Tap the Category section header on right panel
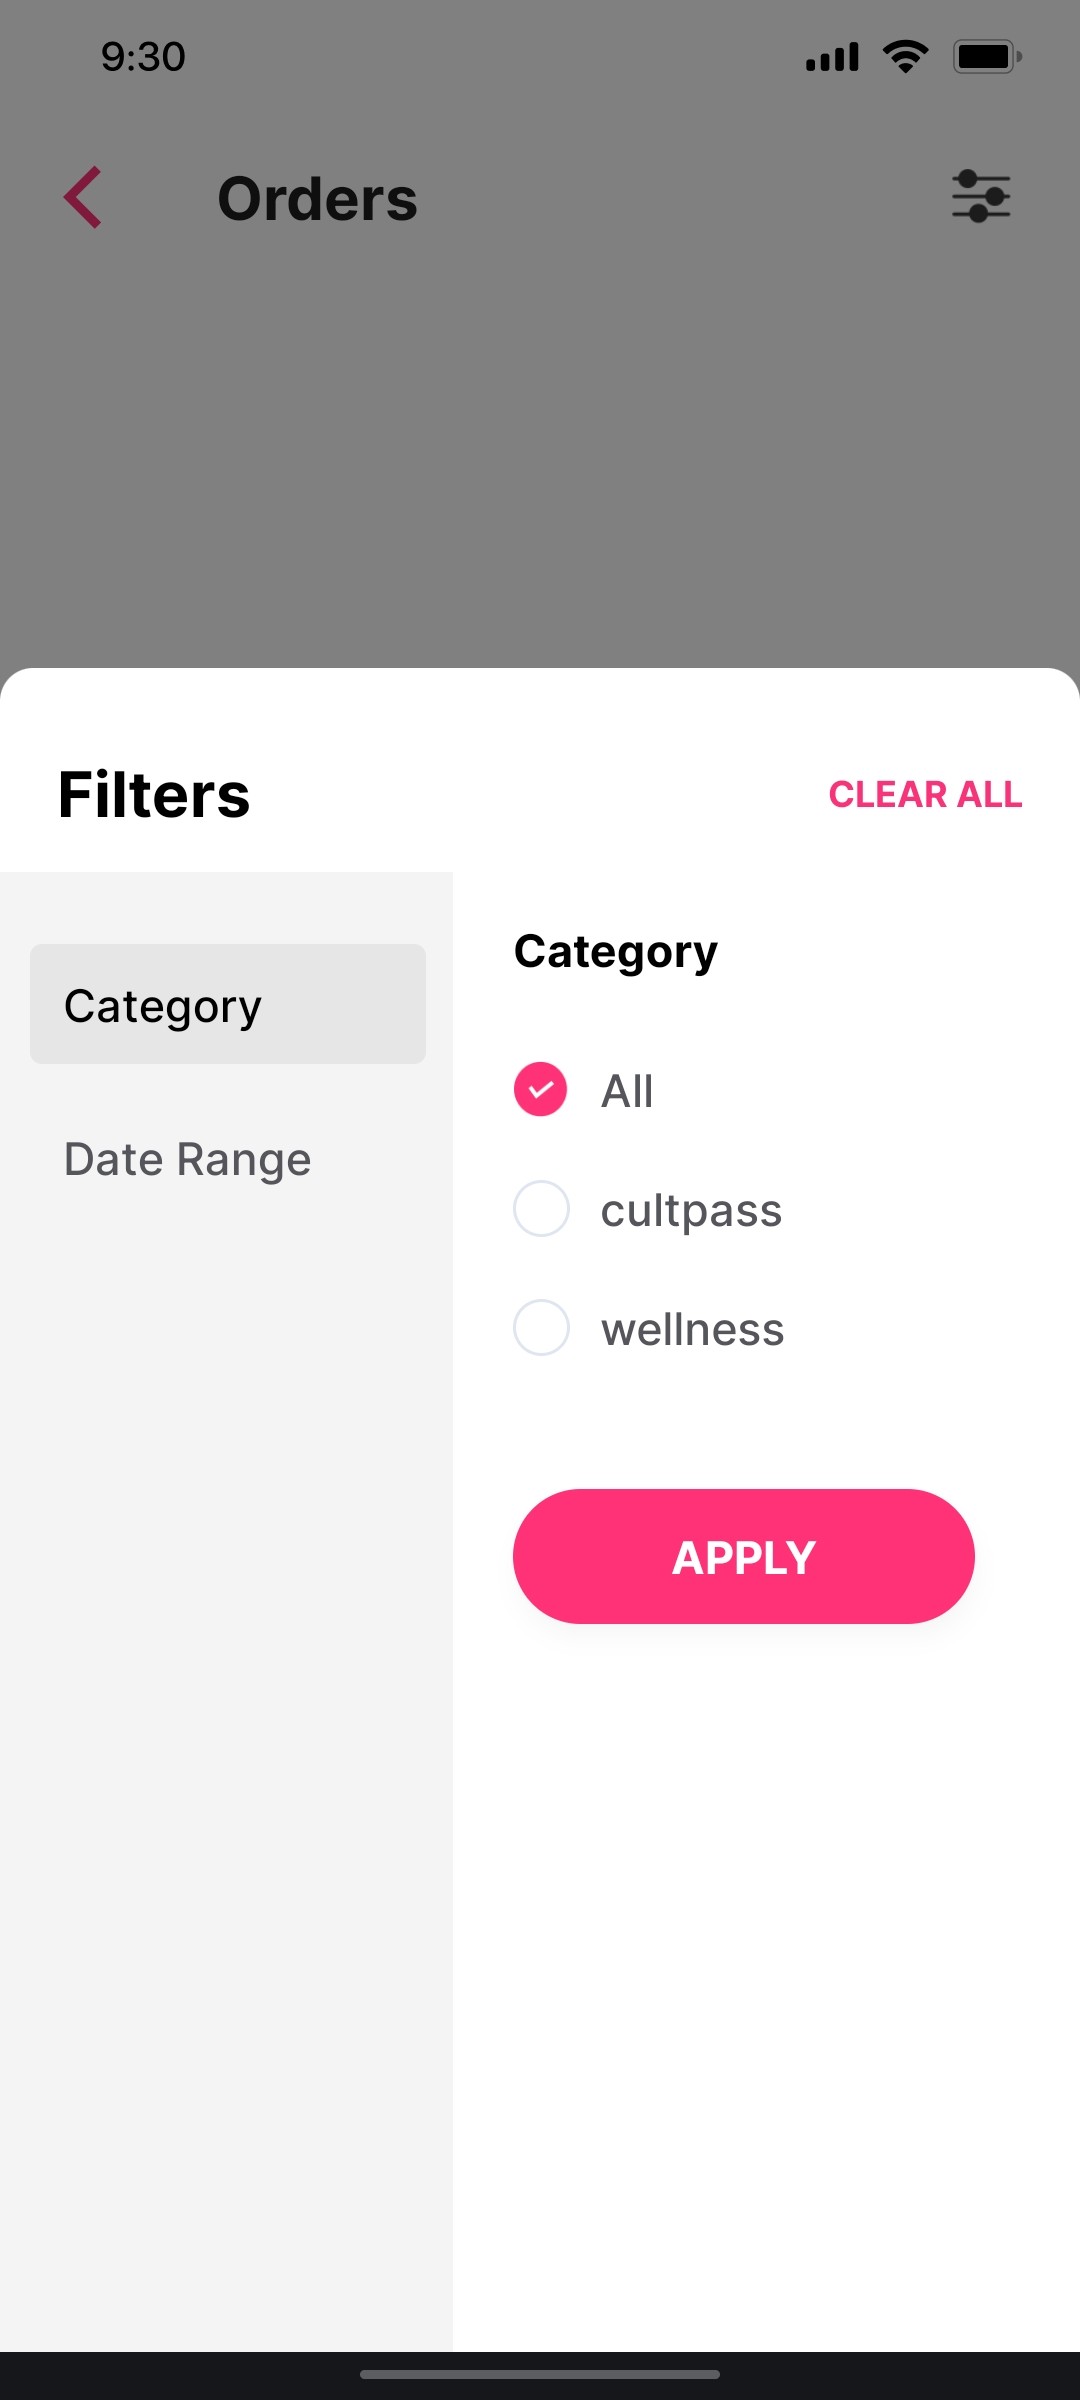This screenshot has width=1080, height=2400. (616, 951)
